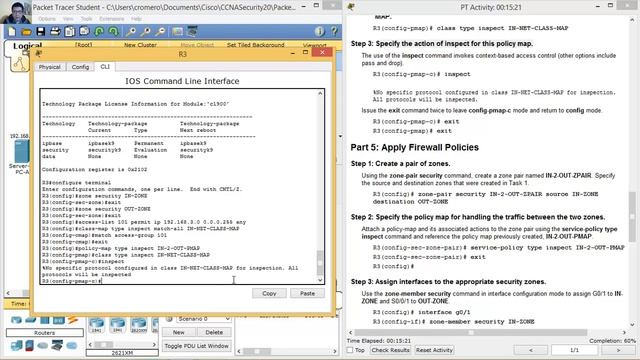Click the Reset Activity button
The width and height of the screenshot is (640, 360).
click(434, 350)
